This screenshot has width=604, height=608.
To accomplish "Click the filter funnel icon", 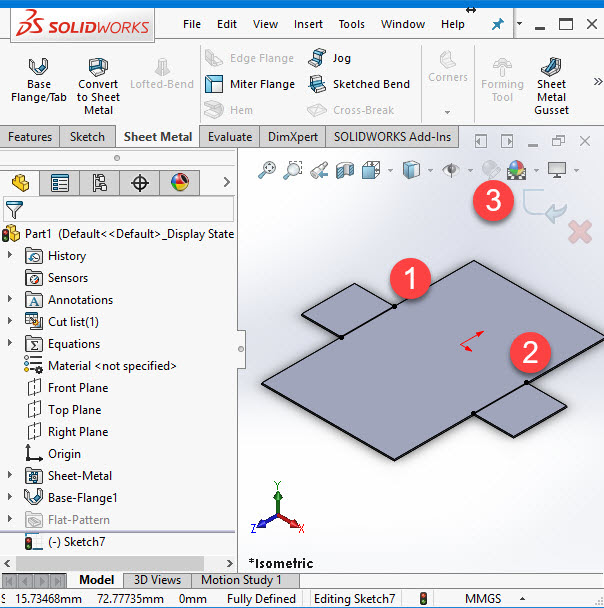I will (x=14, y=210).
